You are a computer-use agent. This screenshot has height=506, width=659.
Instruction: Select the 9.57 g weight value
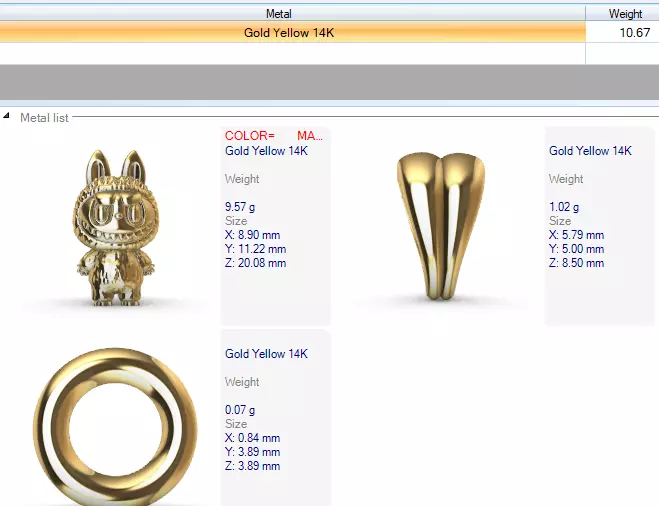click(240, 207)
